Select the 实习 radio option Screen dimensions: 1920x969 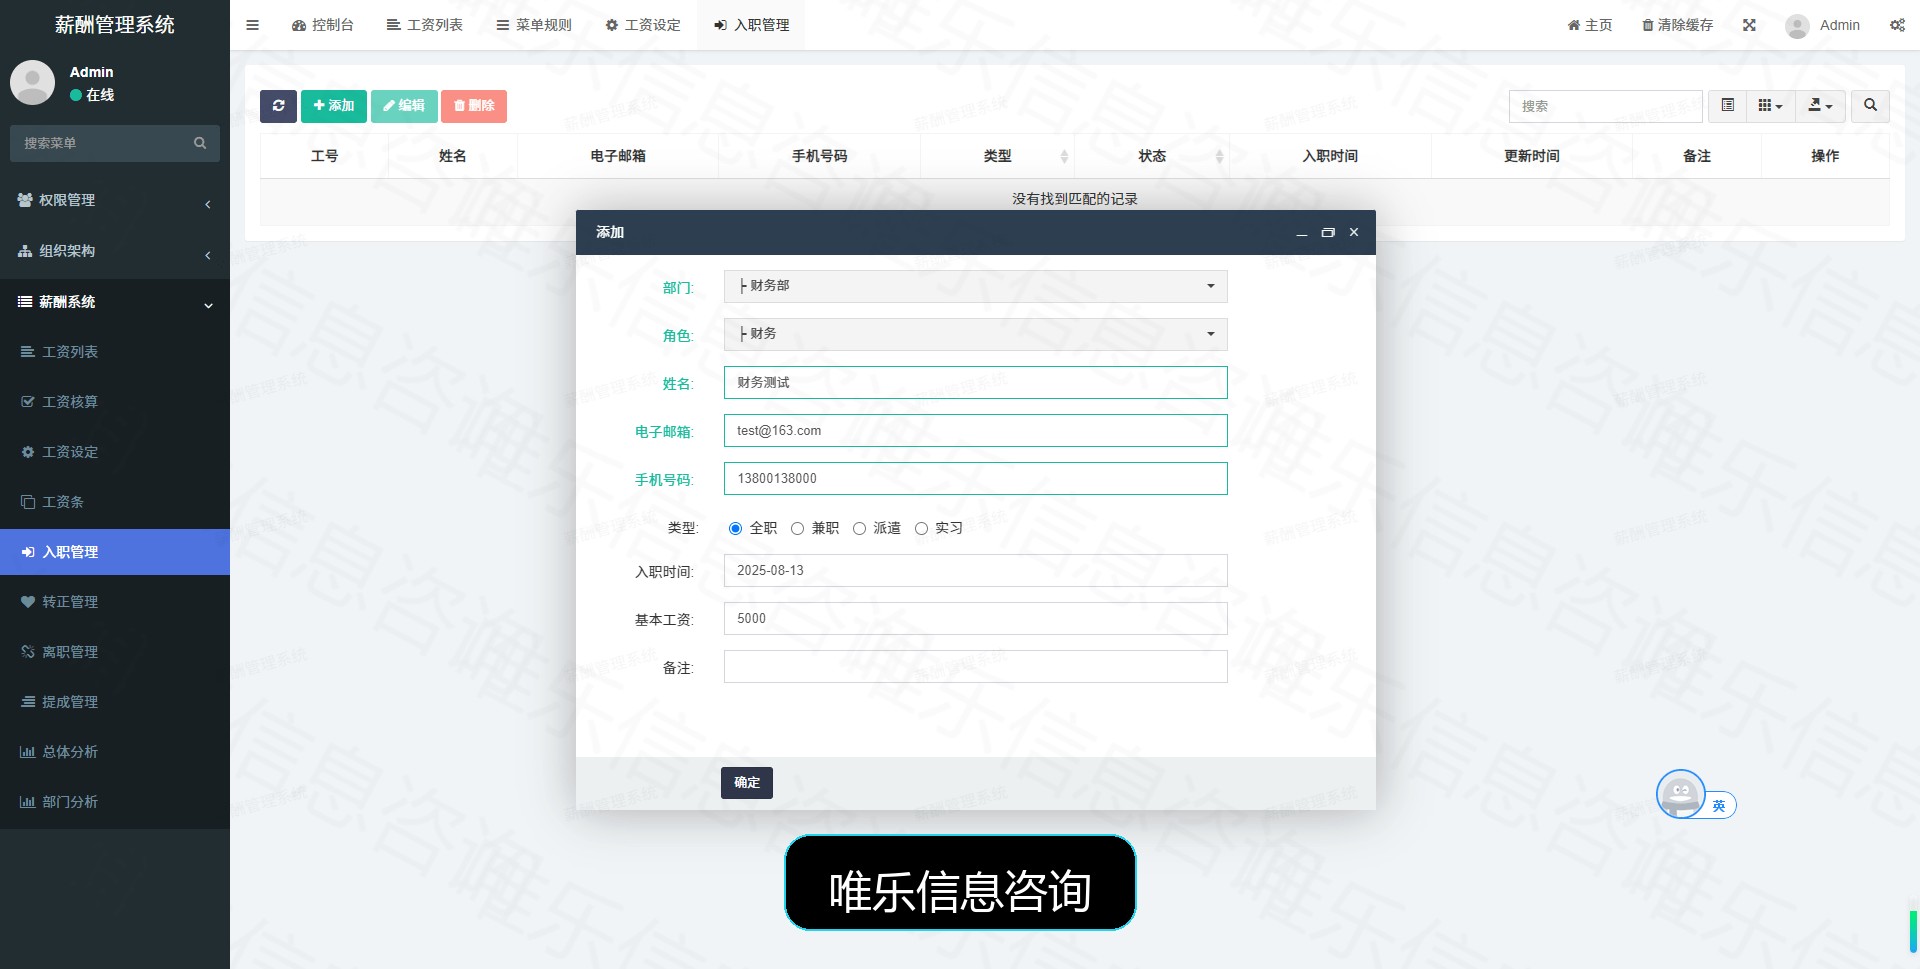(x=921, y=528)
